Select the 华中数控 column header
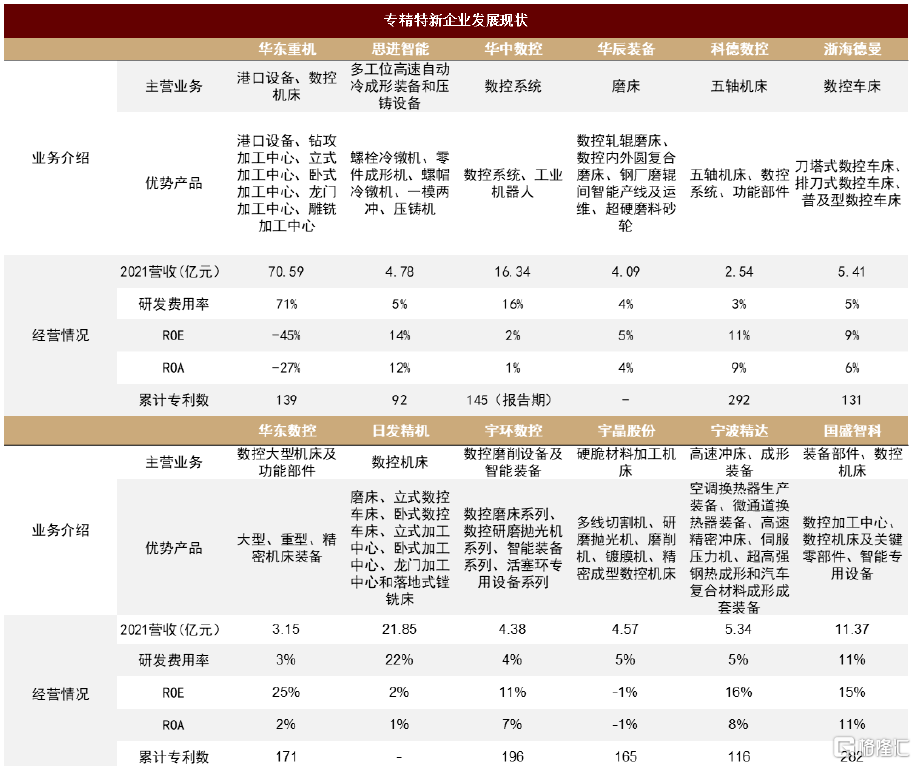This screenshot has height=766, width=916. pos(513,49)
